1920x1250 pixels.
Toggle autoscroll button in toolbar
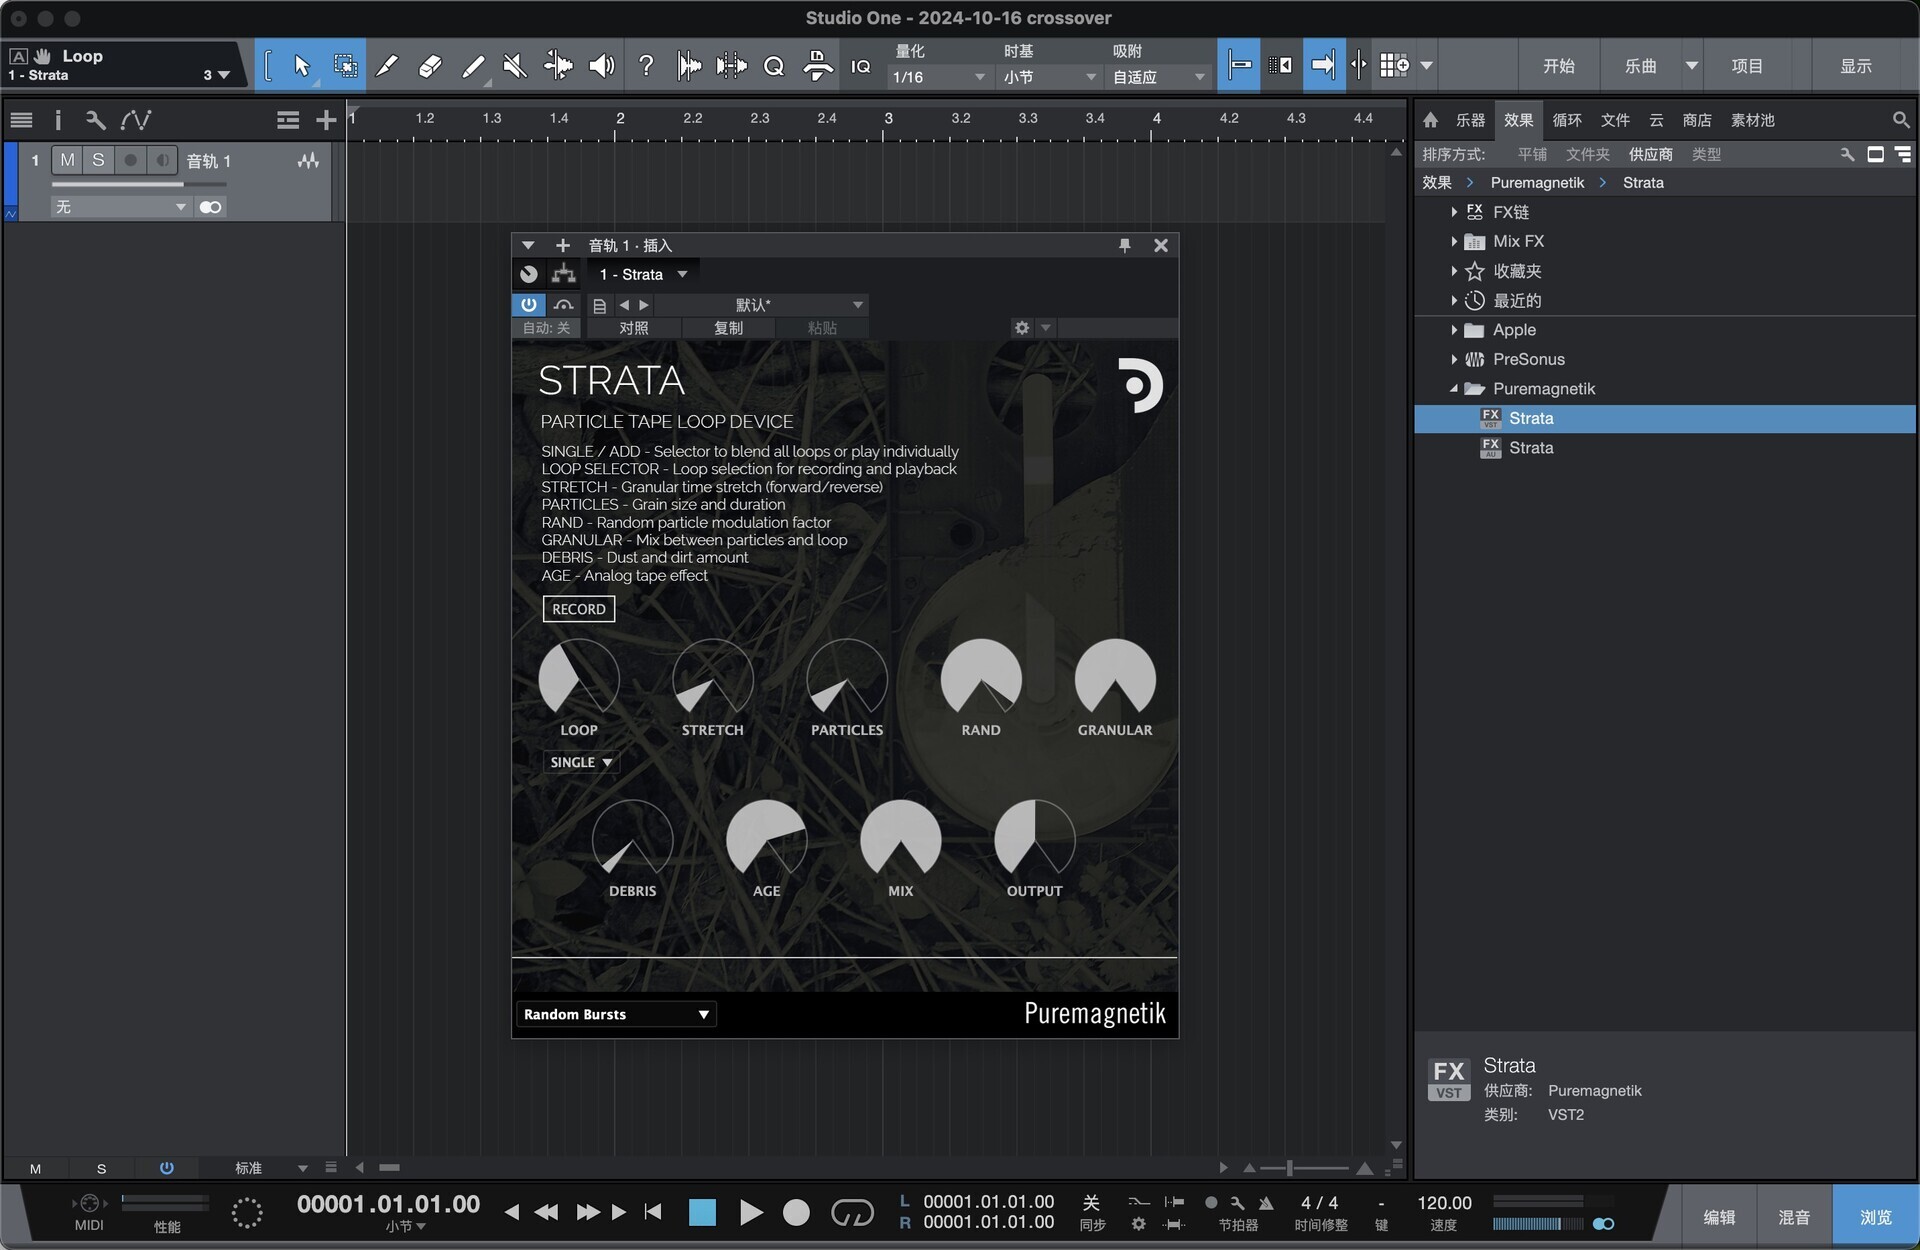point(1322,66)
